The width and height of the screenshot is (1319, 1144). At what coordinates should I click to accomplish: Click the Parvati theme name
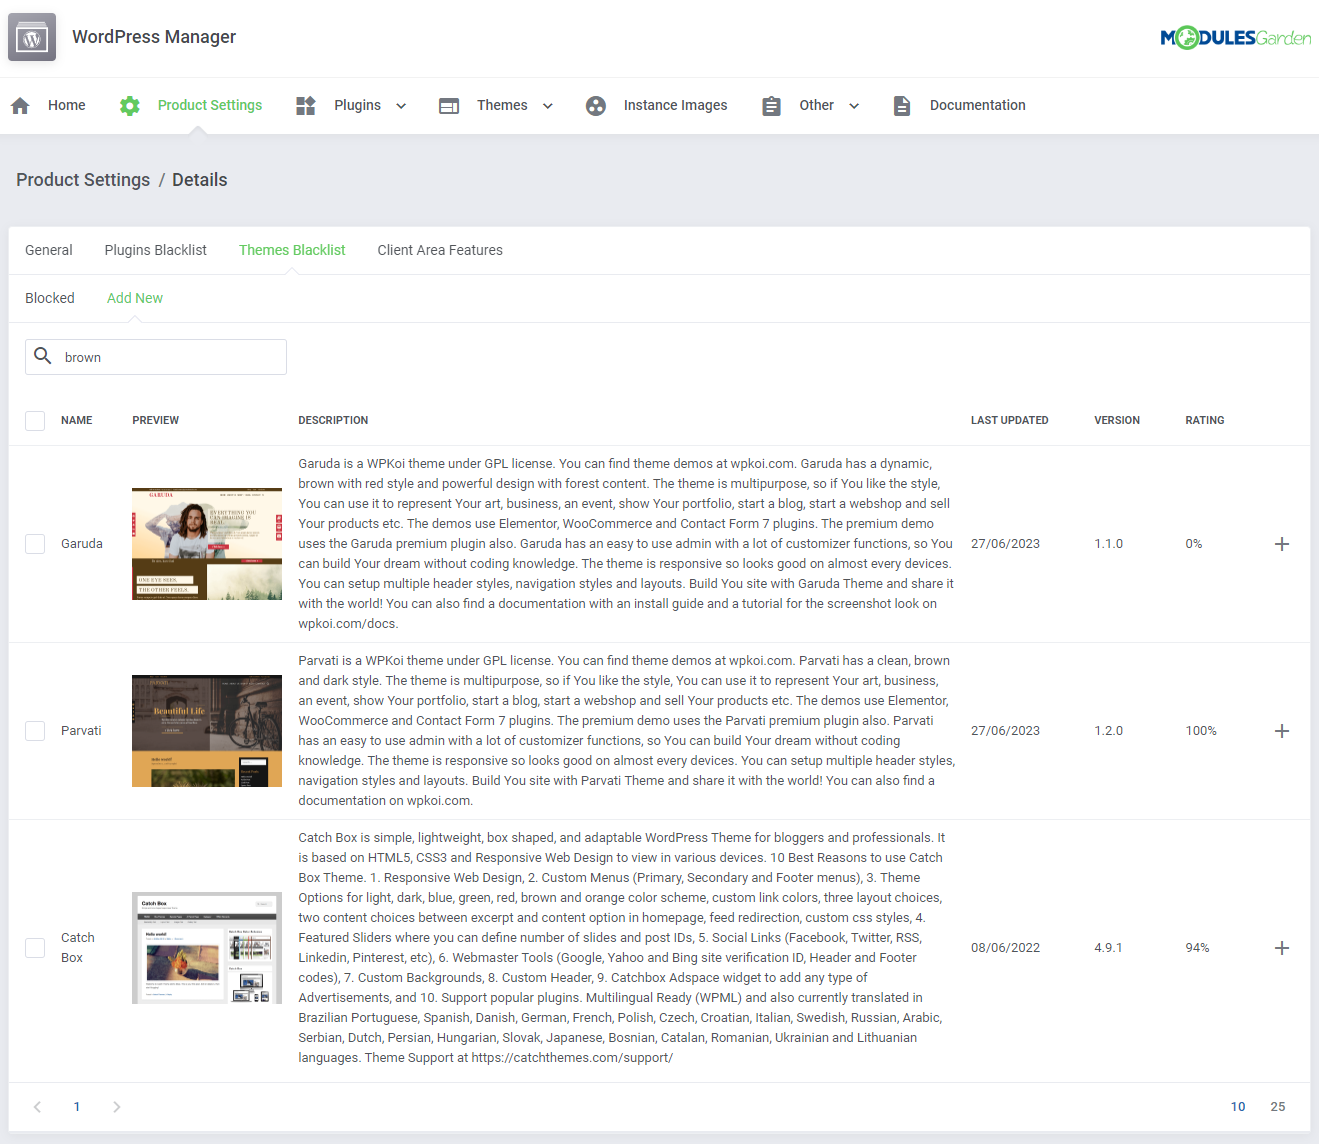coord(81,731)
